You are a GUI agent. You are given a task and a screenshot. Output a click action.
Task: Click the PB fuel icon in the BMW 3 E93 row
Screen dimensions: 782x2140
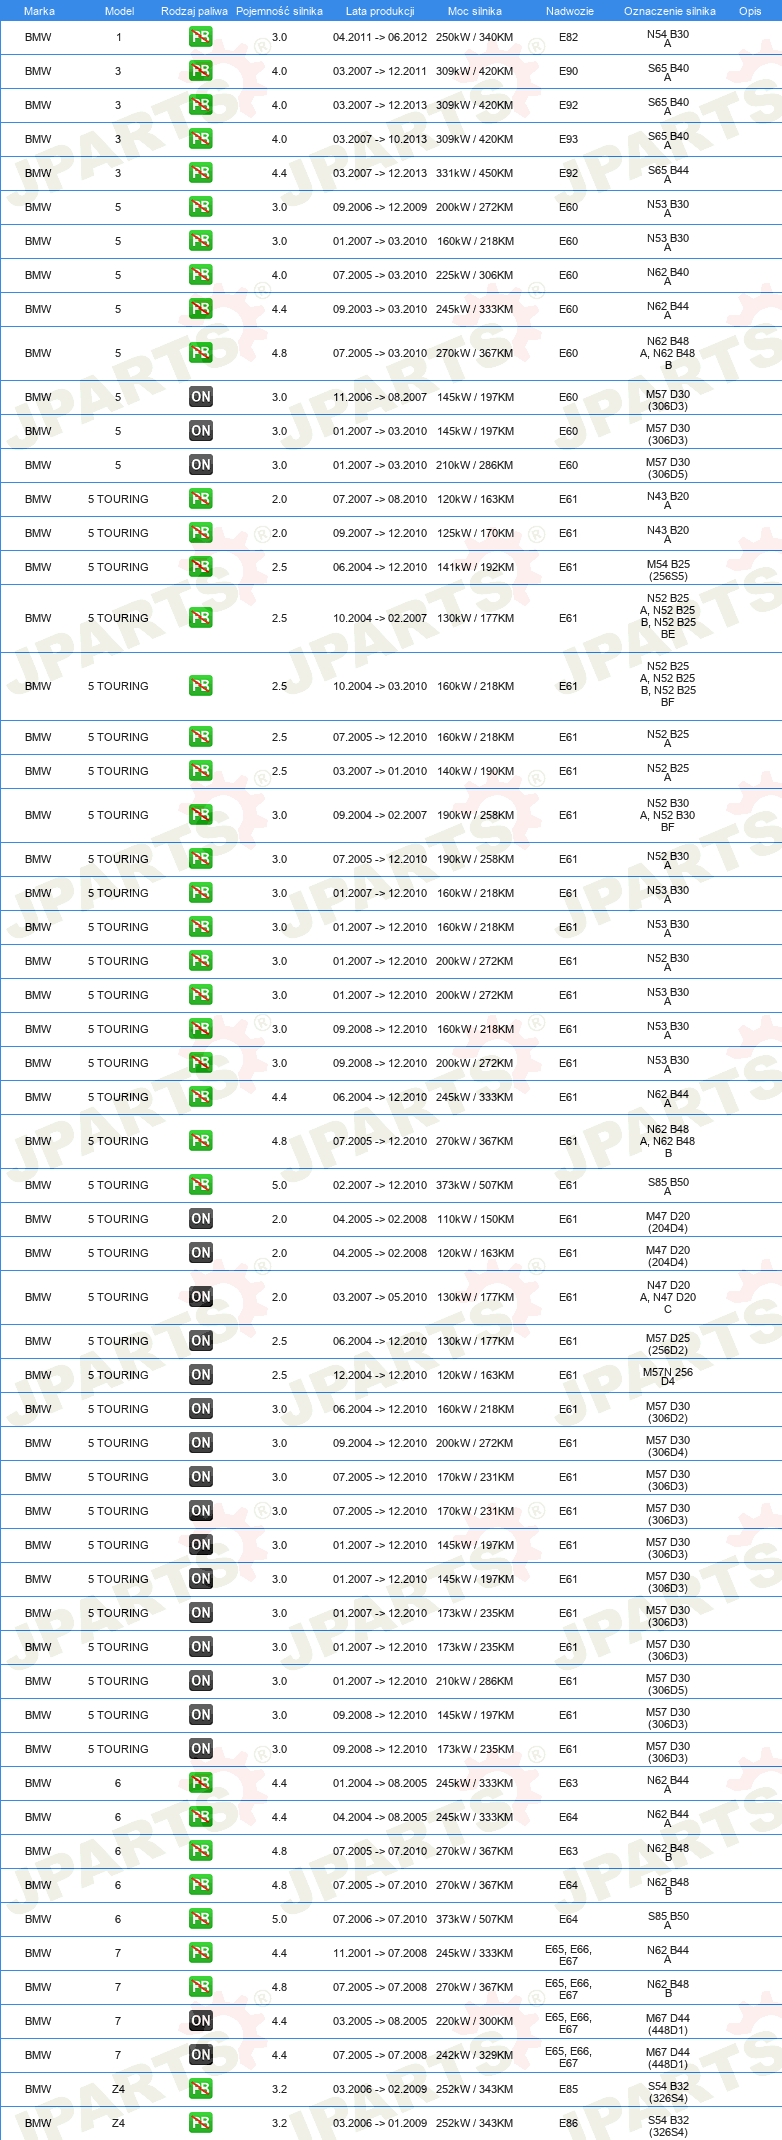tap(200, 139)
